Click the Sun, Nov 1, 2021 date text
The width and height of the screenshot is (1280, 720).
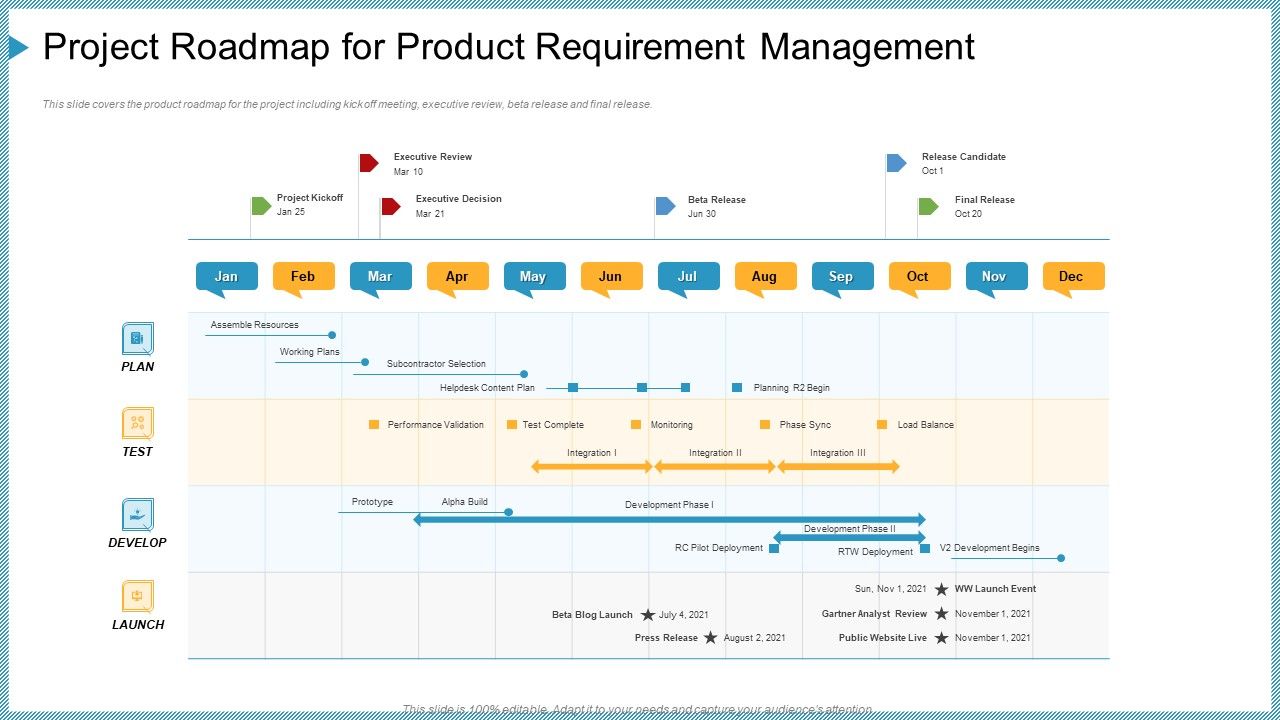pyautogui.click(x=890, y=589)
